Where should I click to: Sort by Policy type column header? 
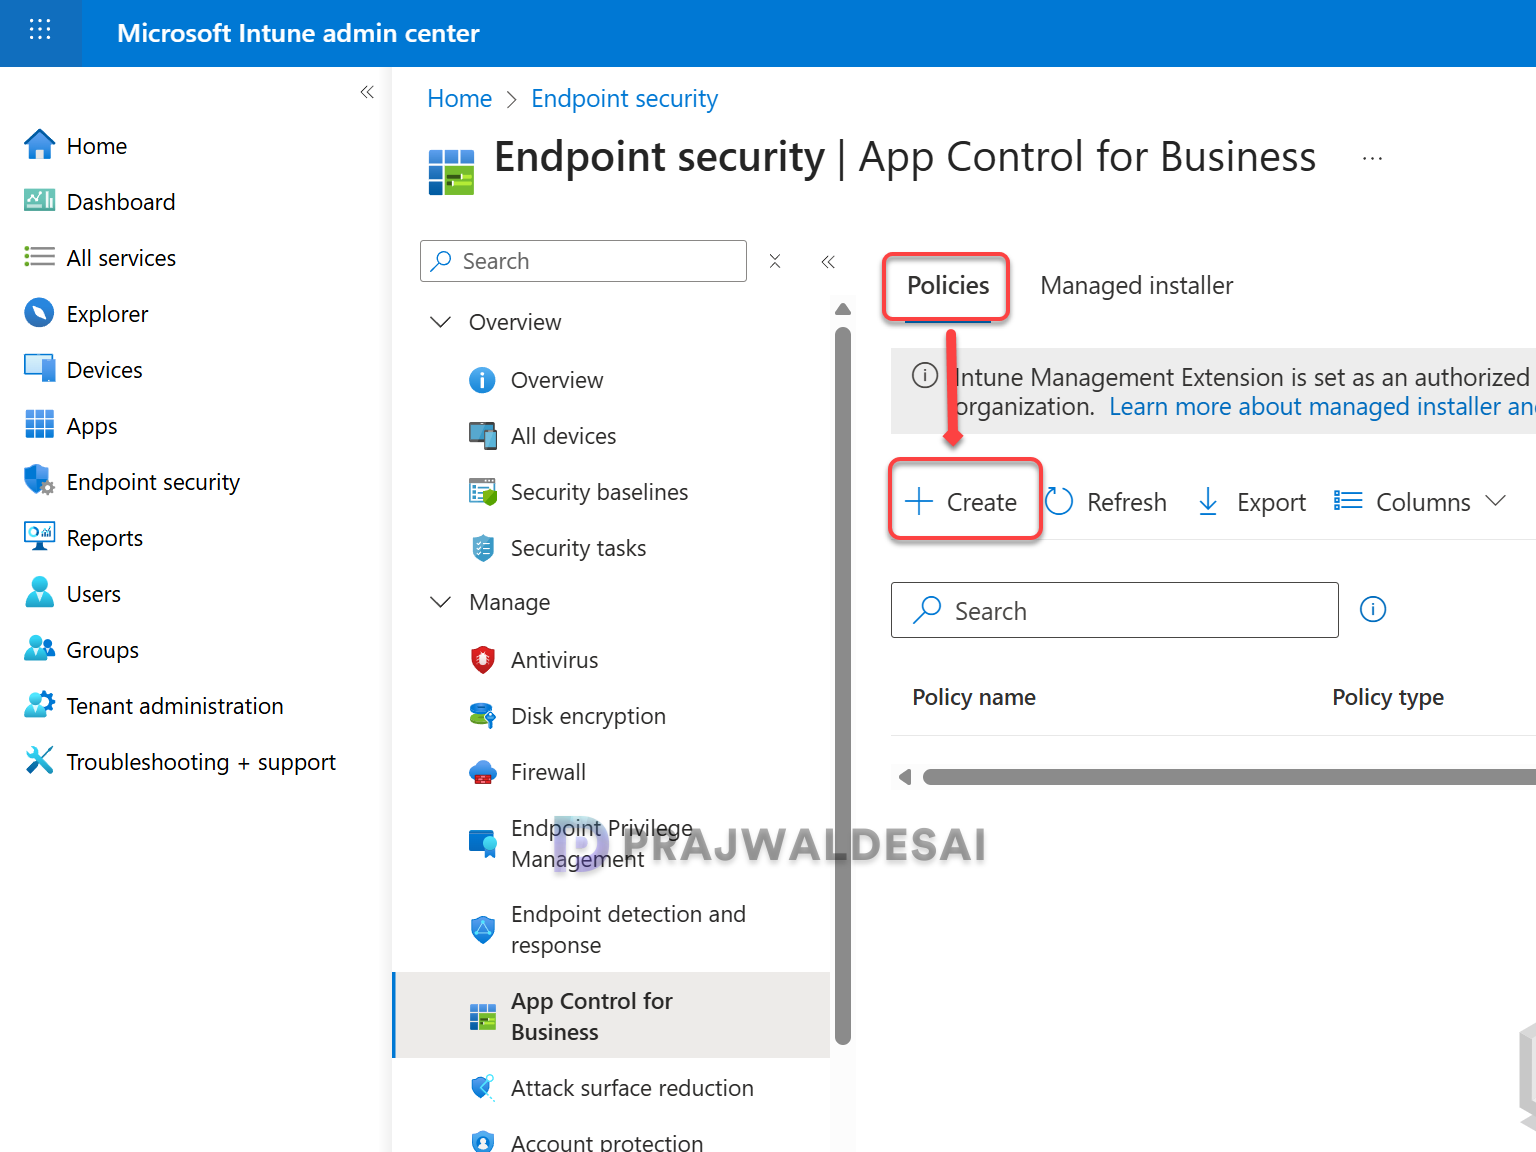[1388, 697]
